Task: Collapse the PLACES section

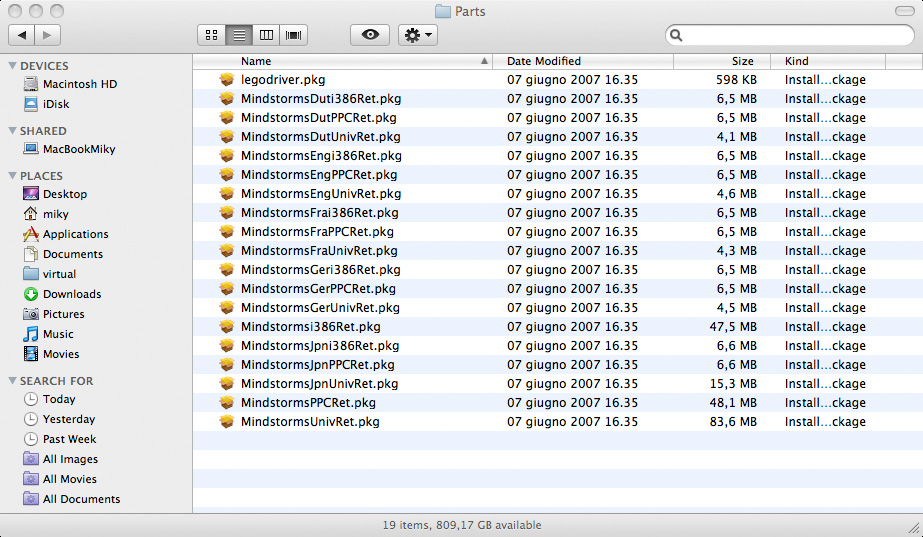Action: [12, 176]
